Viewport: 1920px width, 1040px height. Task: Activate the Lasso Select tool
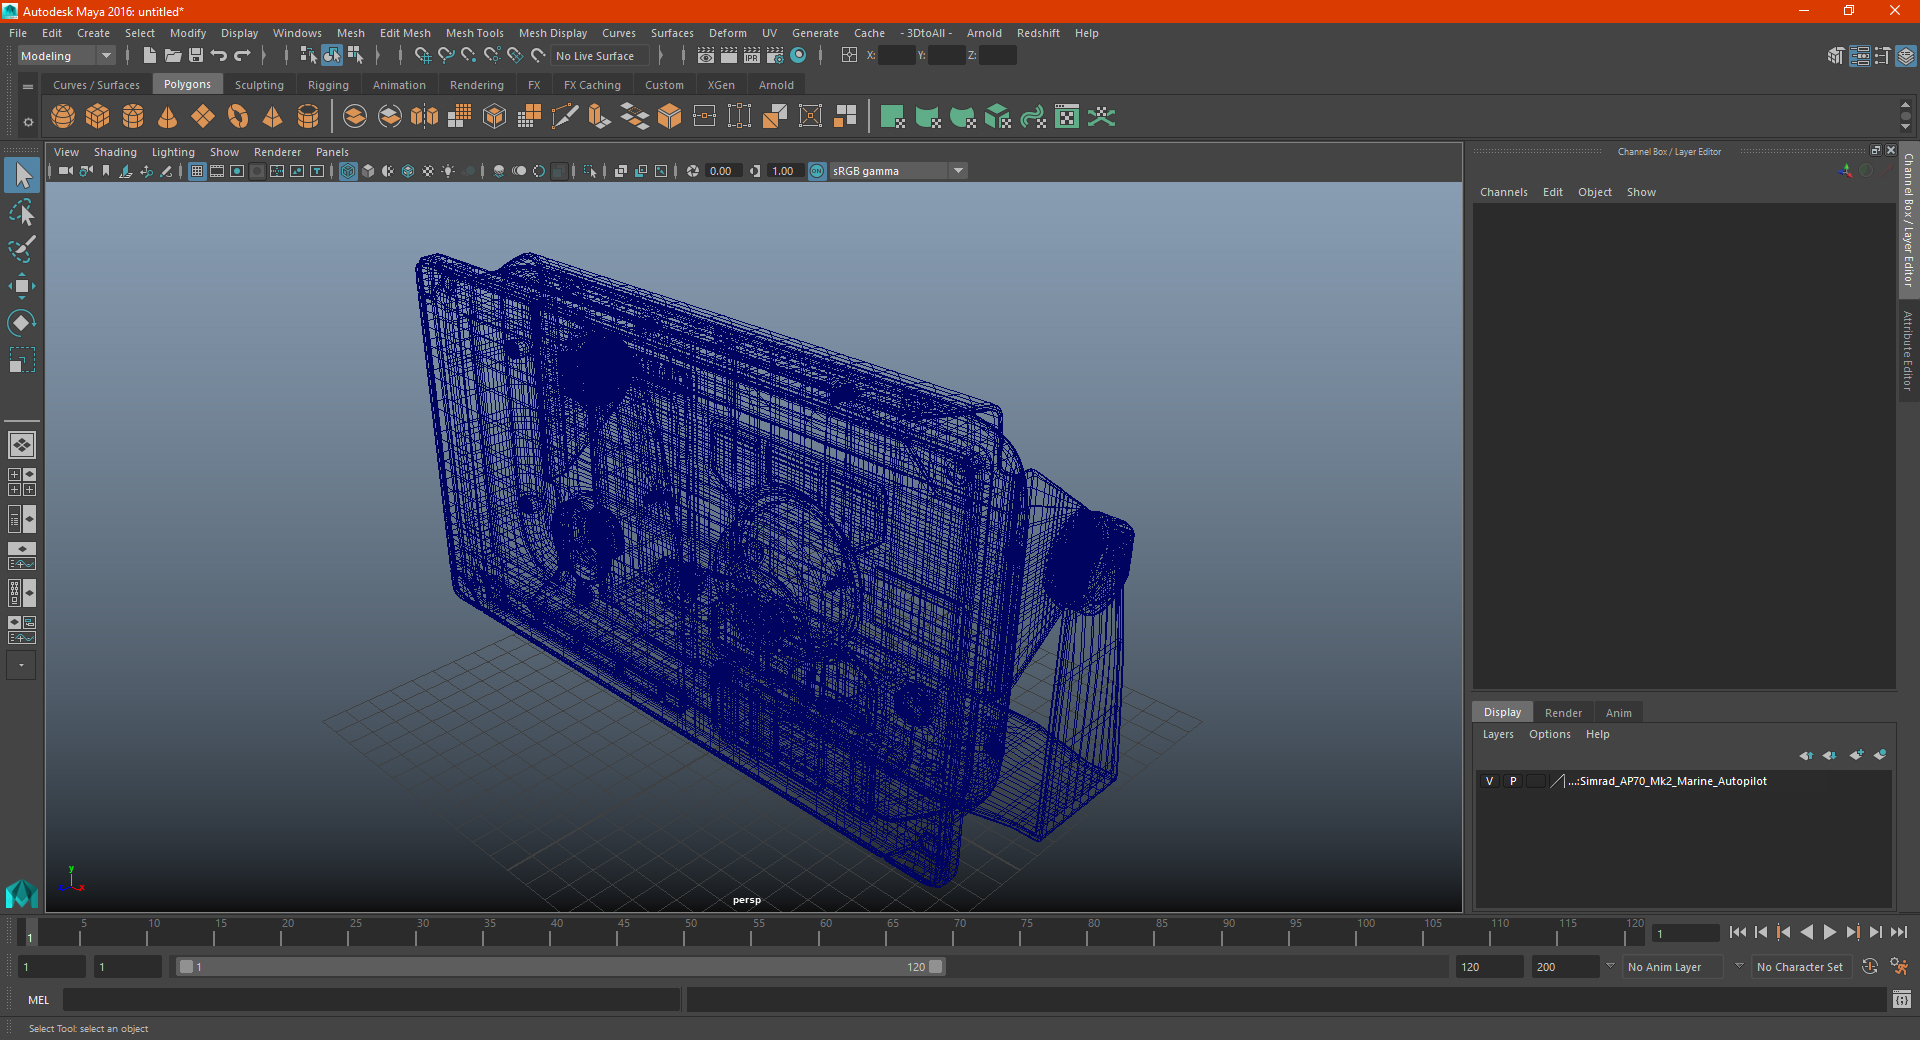coord(21,213)
